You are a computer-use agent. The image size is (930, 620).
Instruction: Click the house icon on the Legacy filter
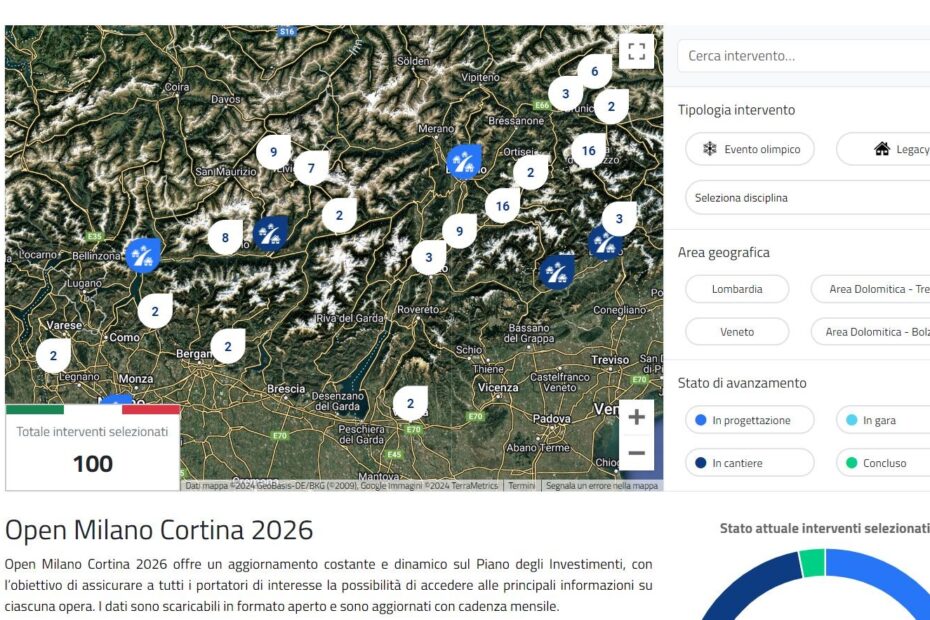(x=878, y=149)
